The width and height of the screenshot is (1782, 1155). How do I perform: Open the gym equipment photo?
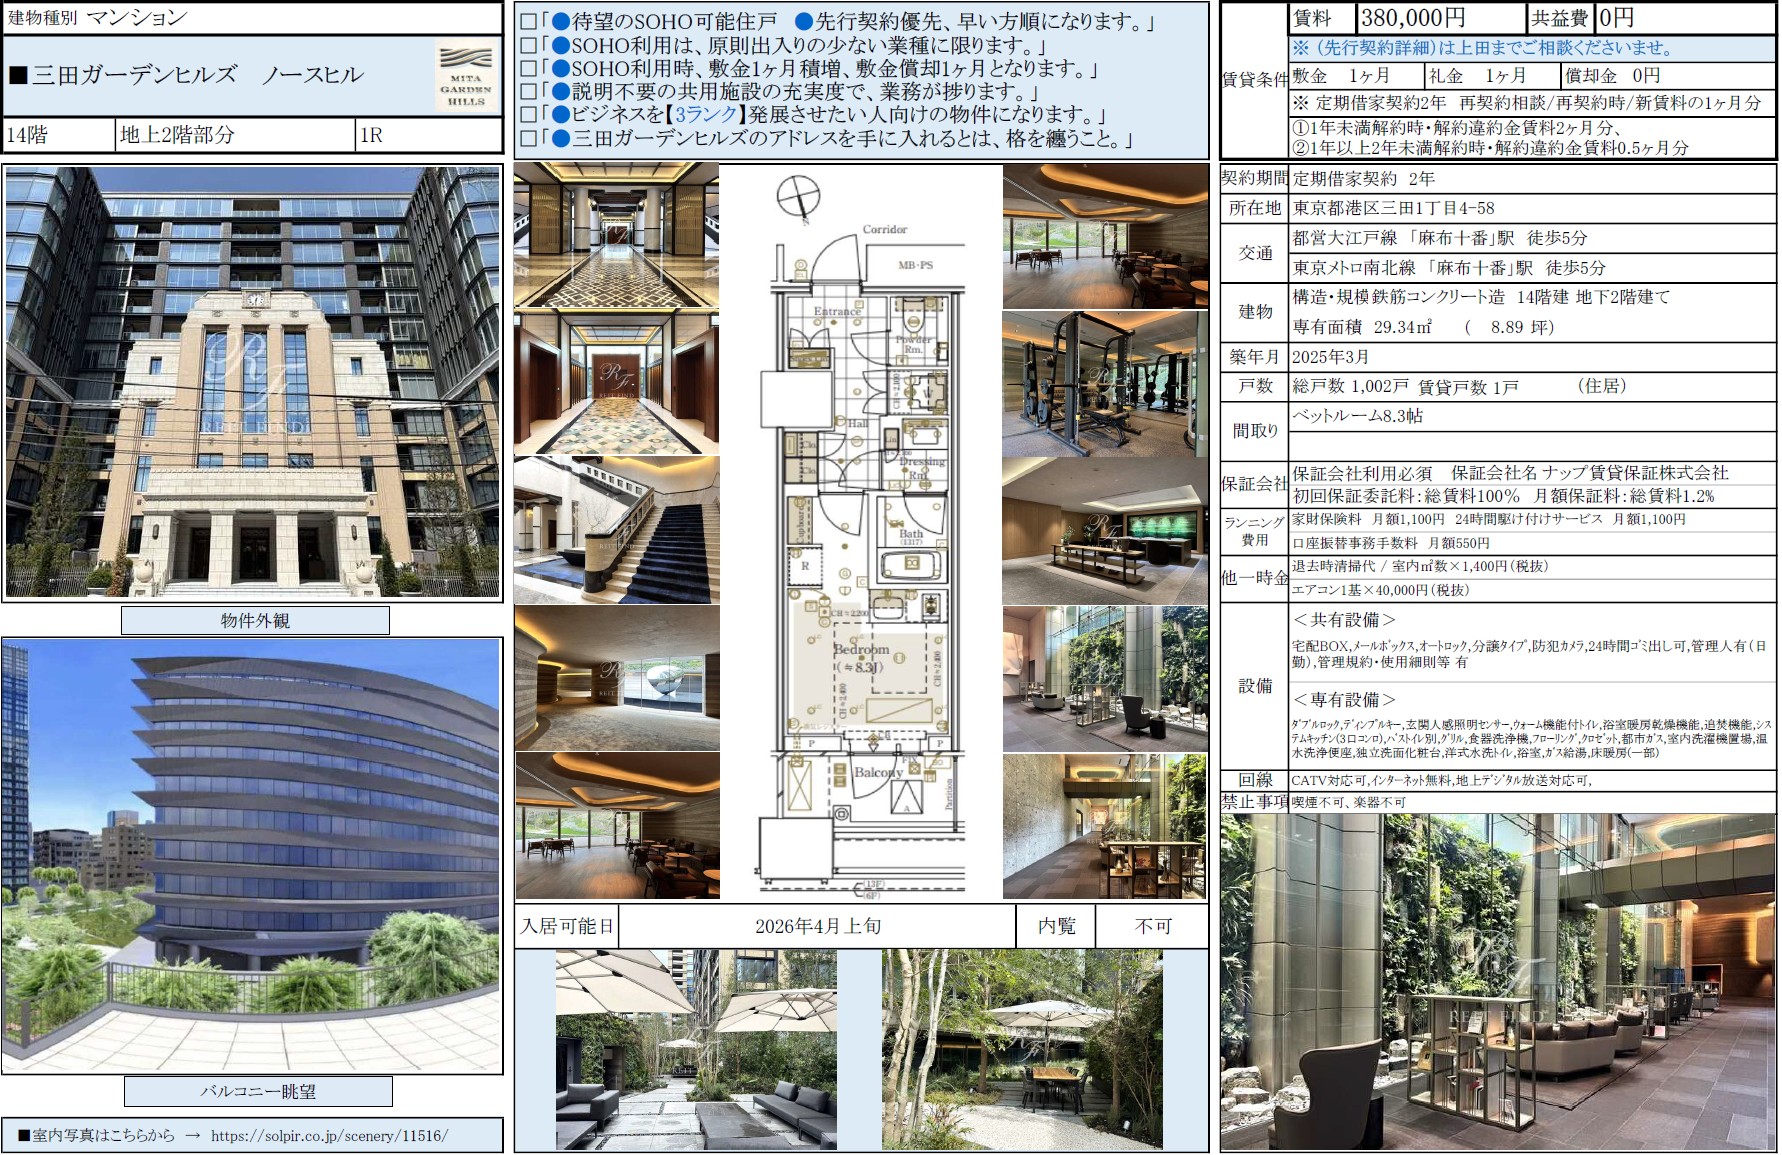1105,383
